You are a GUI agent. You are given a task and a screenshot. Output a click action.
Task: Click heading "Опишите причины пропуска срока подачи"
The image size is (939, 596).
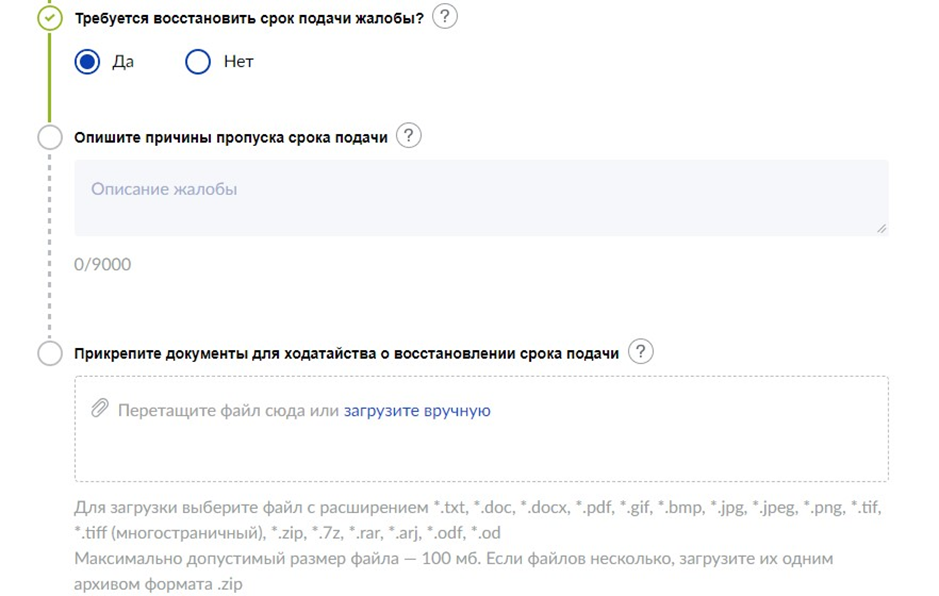[231, 137]
